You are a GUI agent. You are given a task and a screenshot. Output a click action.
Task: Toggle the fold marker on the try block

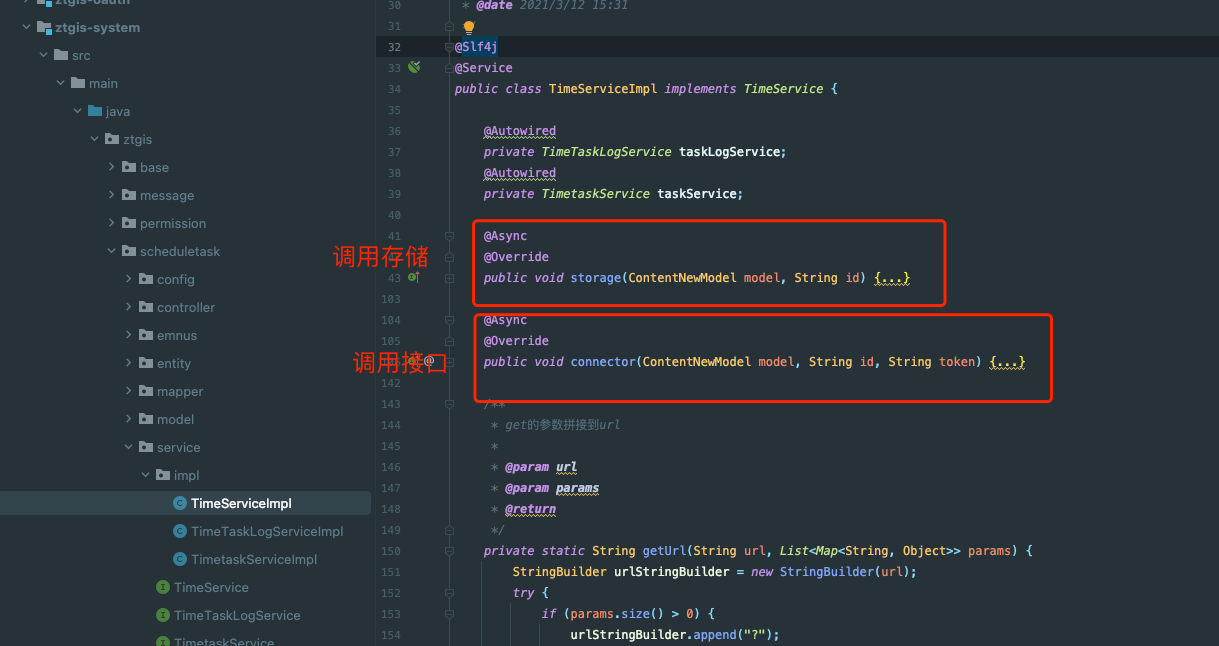[x=450, y=593]
